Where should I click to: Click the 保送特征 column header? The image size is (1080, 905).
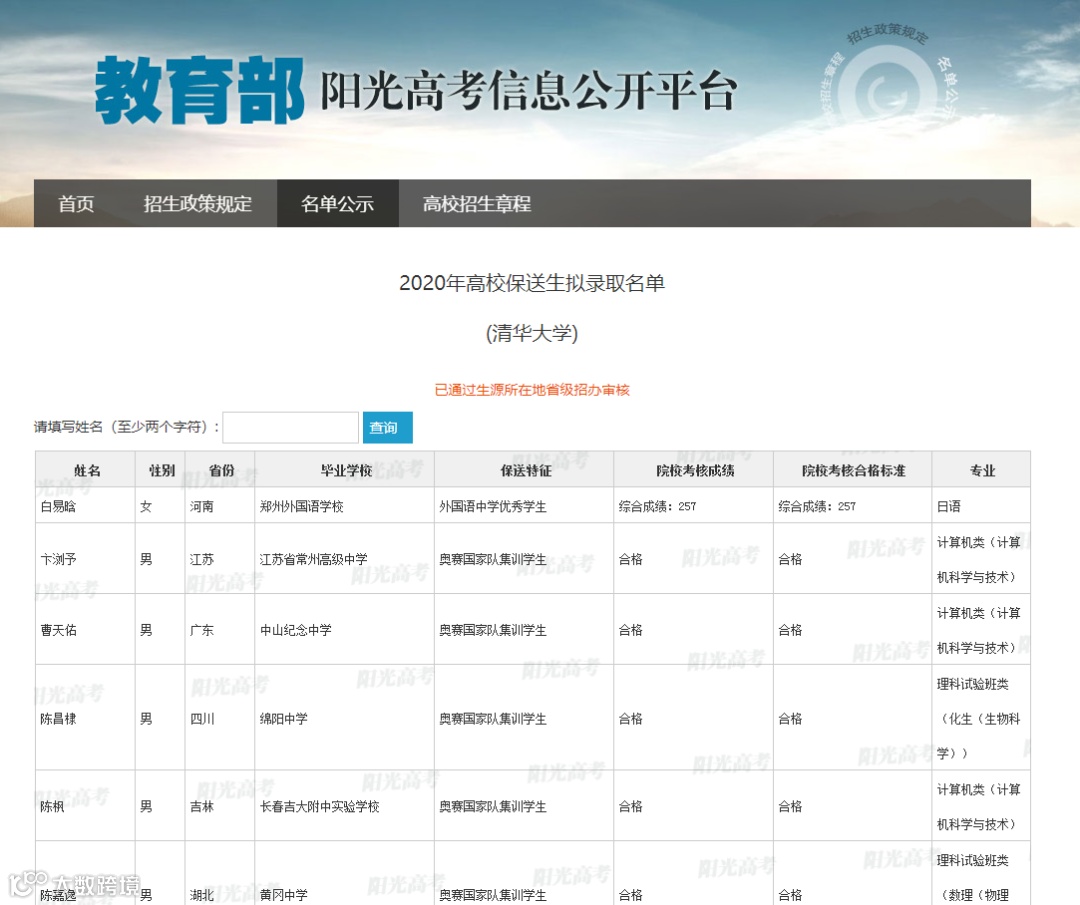526,470
